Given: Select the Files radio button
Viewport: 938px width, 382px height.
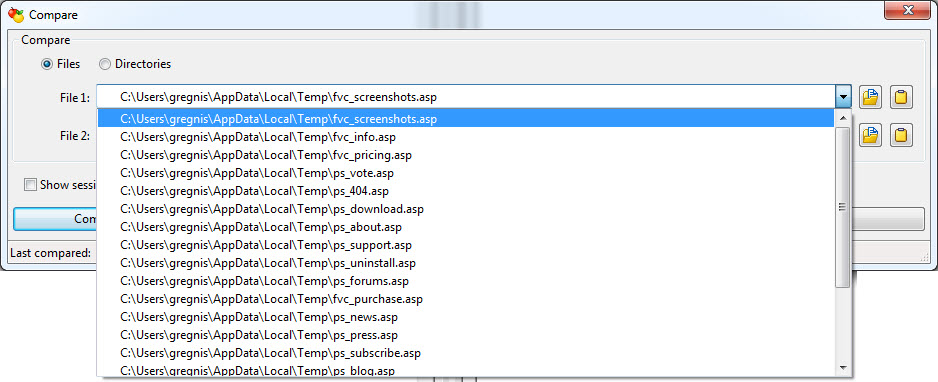Looking at the screenshot, I should 47,64.
